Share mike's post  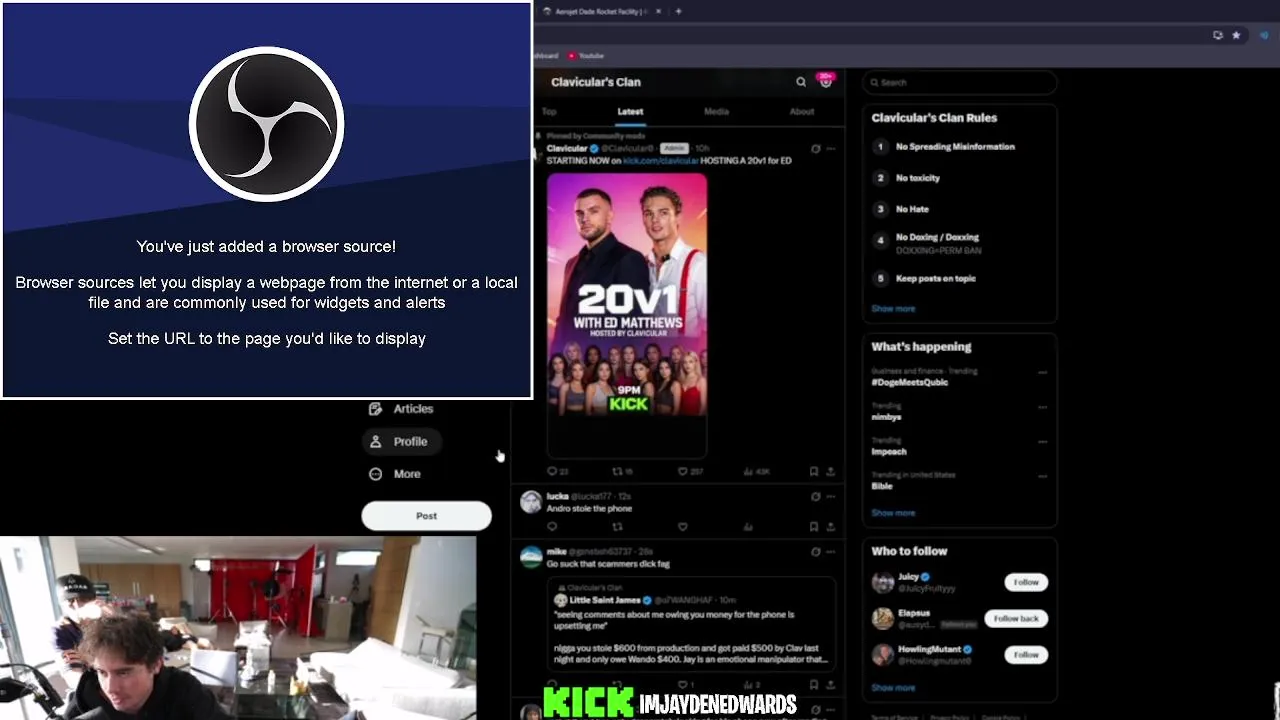pyautogui.click(x=830, y=685)
